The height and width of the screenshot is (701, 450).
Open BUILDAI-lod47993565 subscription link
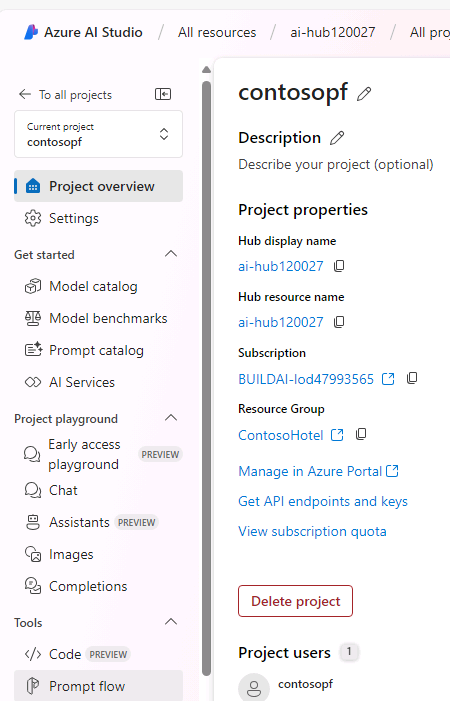tap(306, 379)
